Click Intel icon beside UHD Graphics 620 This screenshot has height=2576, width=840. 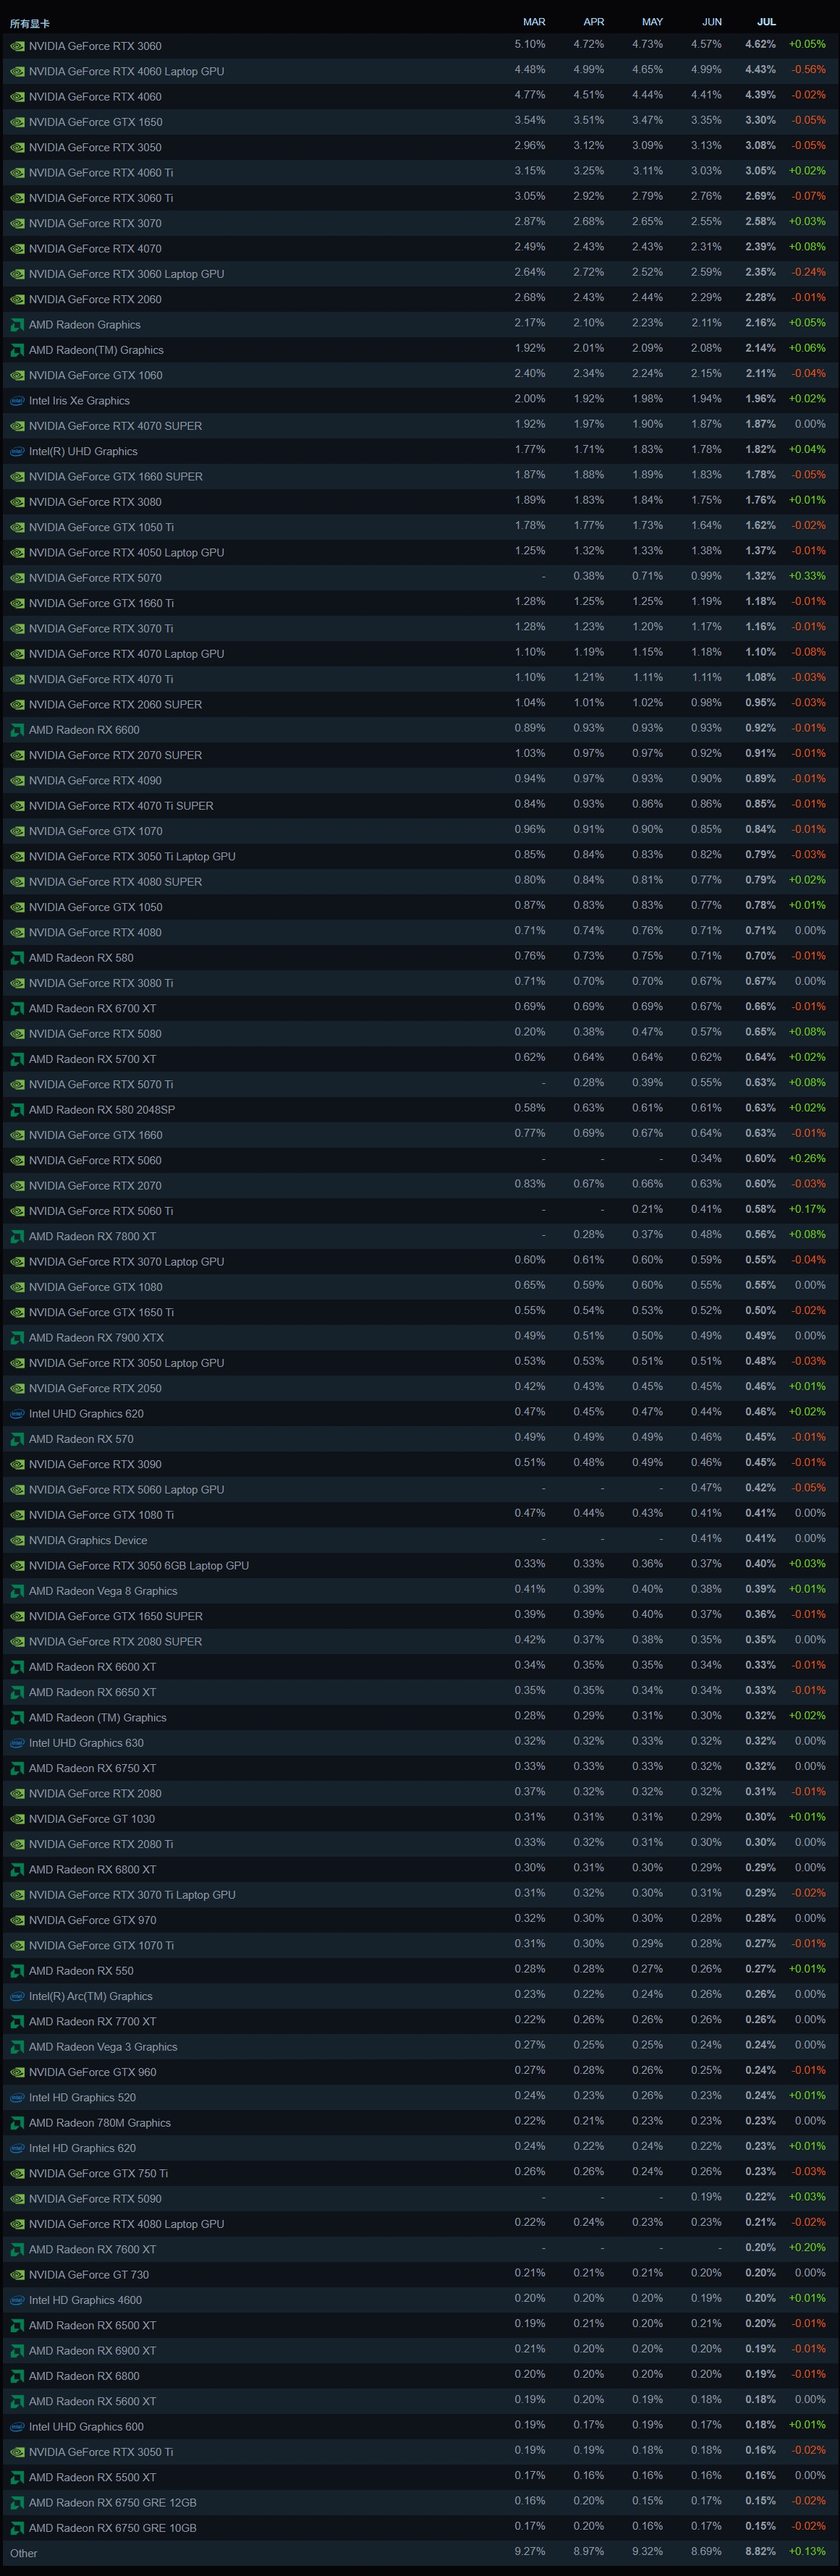click(x=17, y=1414)
